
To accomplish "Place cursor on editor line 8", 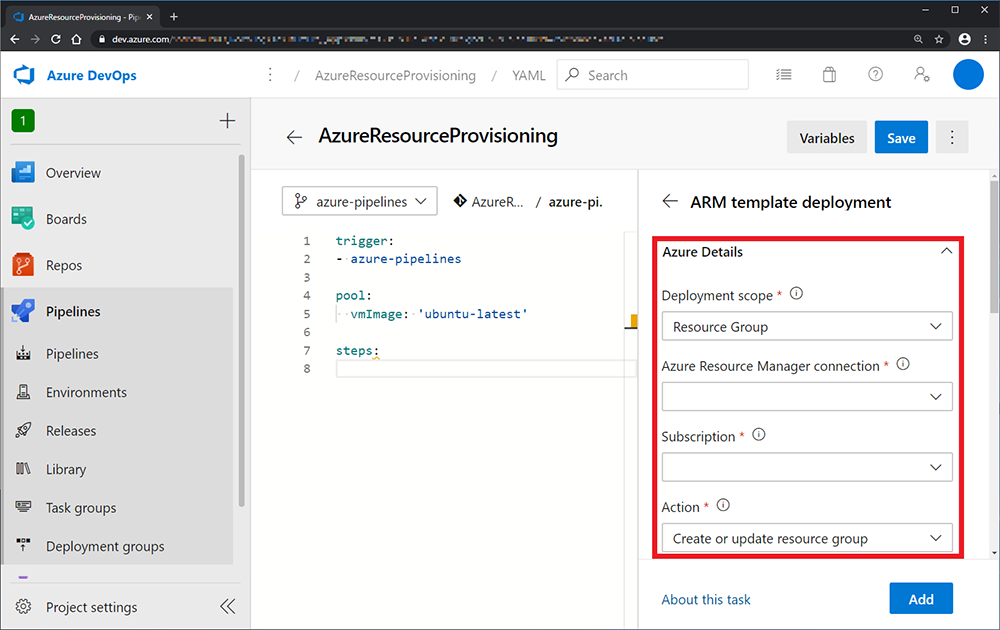I will pyautogui.click(x=486, y=369).
